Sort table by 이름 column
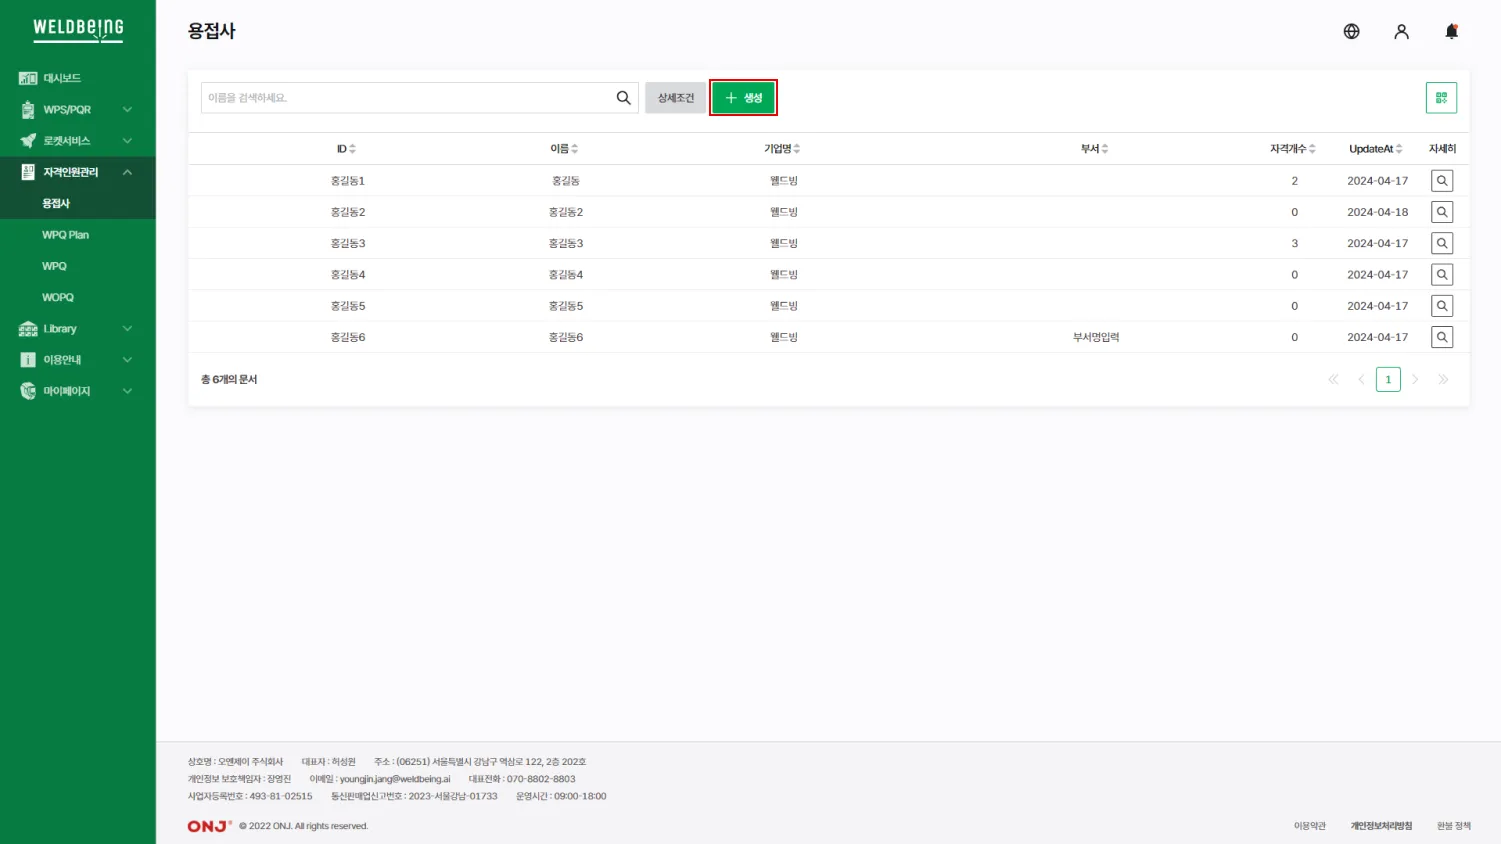1501x844 pixels. point(564,149)
